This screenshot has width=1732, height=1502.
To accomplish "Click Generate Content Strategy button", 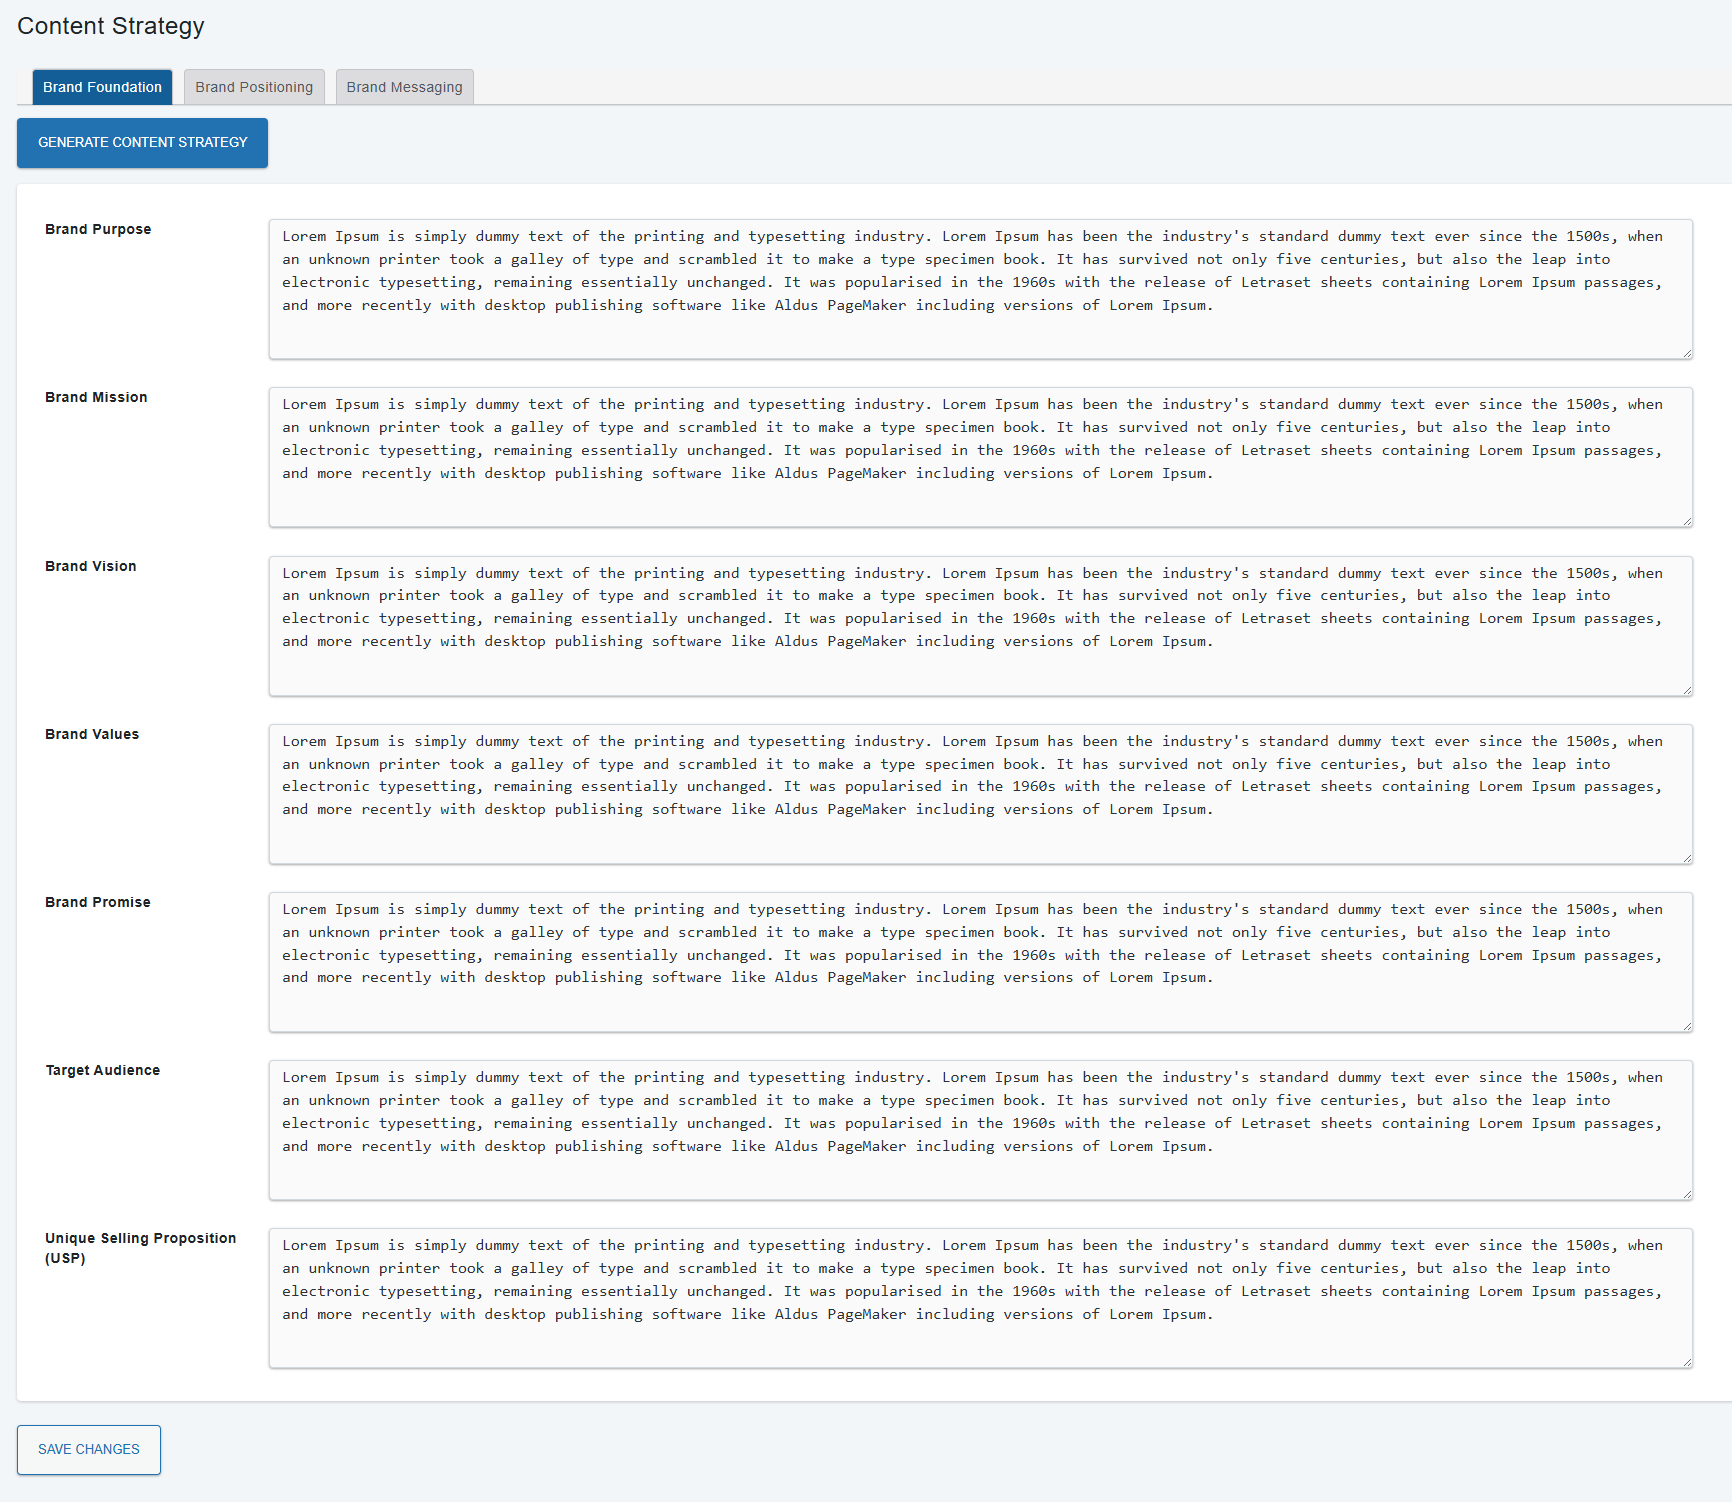I will pos(142,143).
